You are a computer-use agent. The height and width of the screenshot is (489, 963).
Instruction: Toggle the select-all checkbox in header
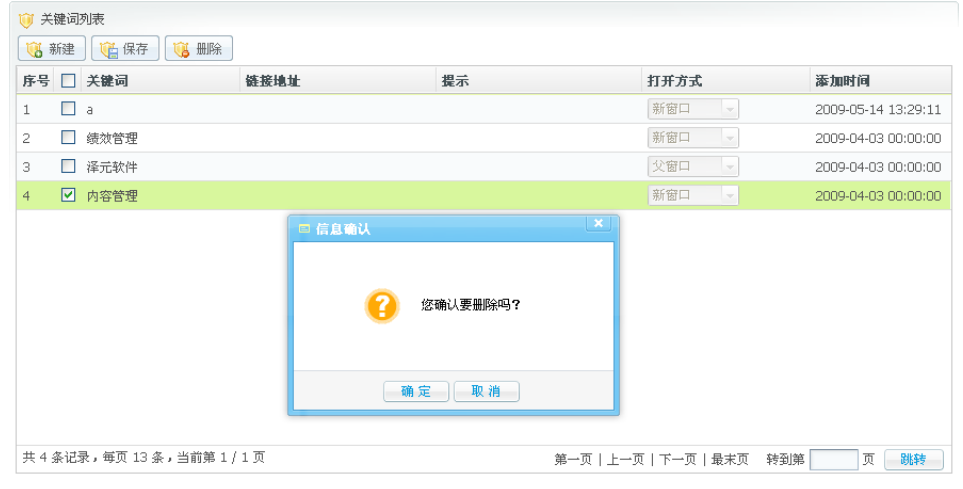coord(68,80)
